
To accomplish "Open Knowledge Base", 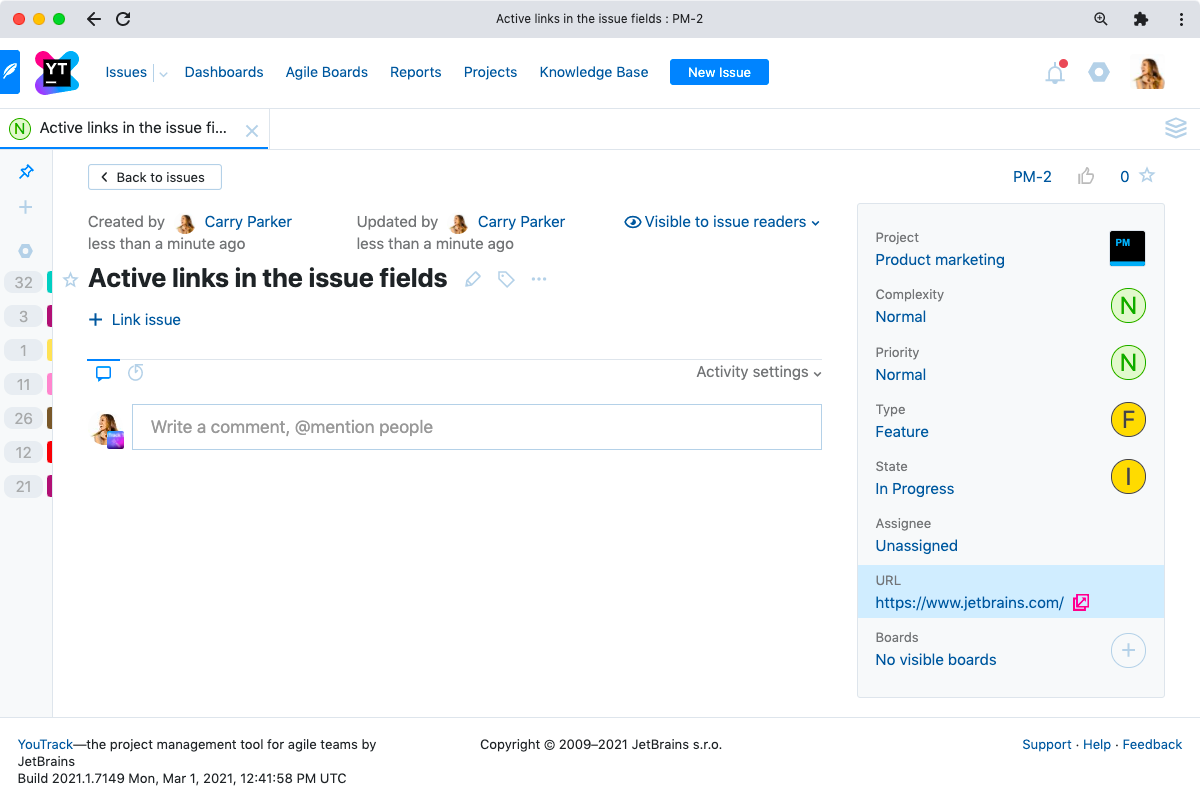I will (x=594, y=72).
